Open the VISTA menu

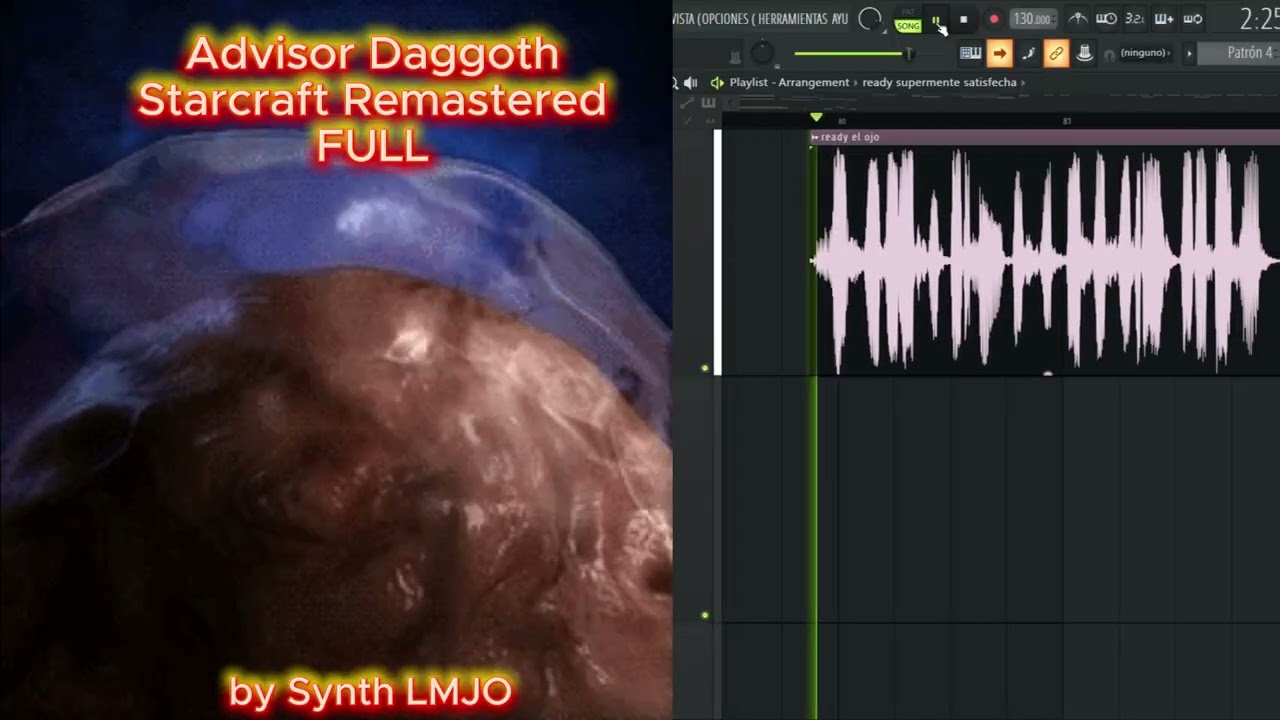[x=685, y=19]
